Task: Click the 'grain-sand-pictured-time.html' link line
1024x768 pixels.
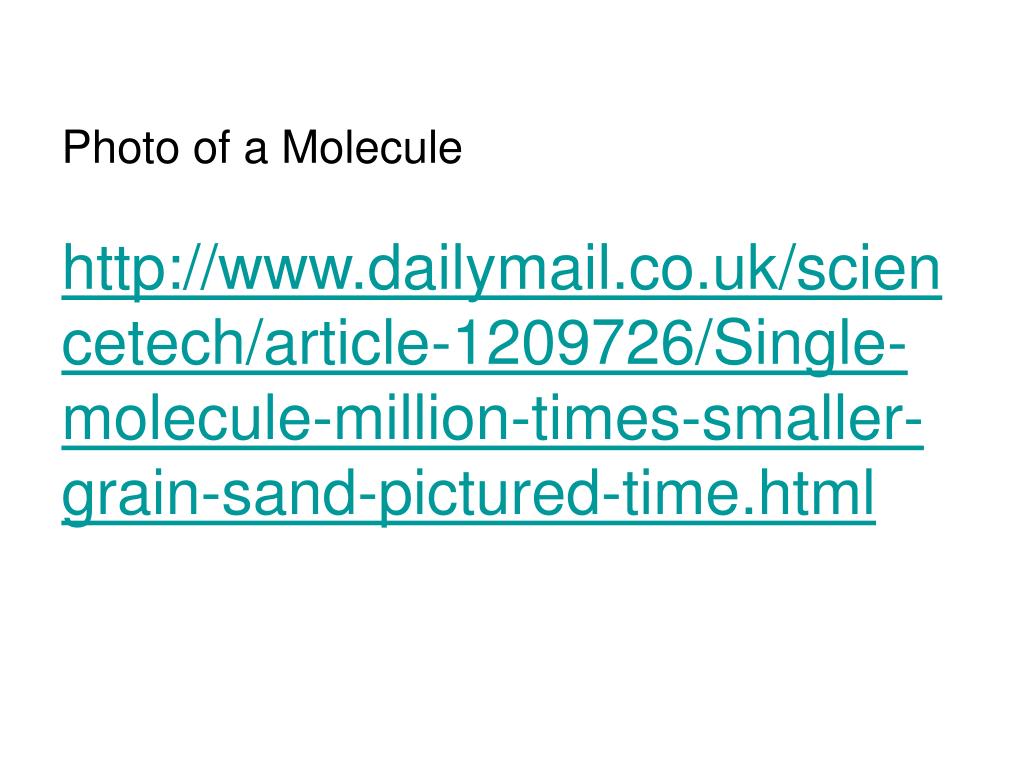Action: [x=468, y=494]
